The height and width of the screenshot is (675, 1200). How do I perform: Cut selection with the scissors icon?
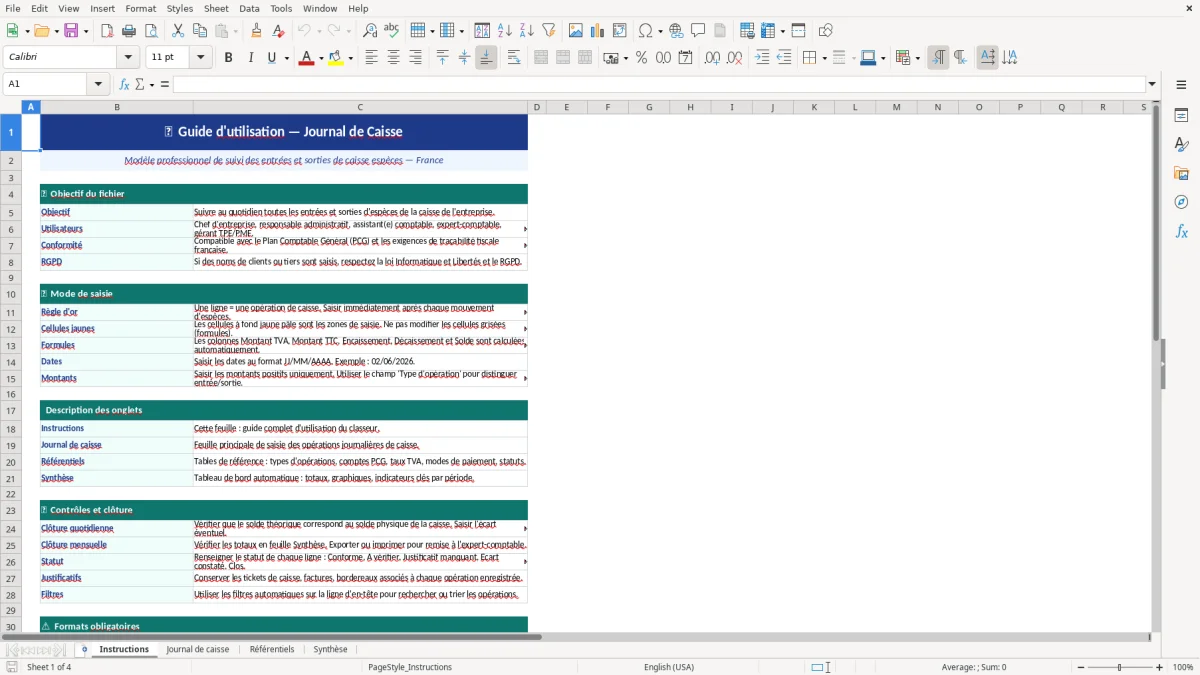tap(178, 31)
